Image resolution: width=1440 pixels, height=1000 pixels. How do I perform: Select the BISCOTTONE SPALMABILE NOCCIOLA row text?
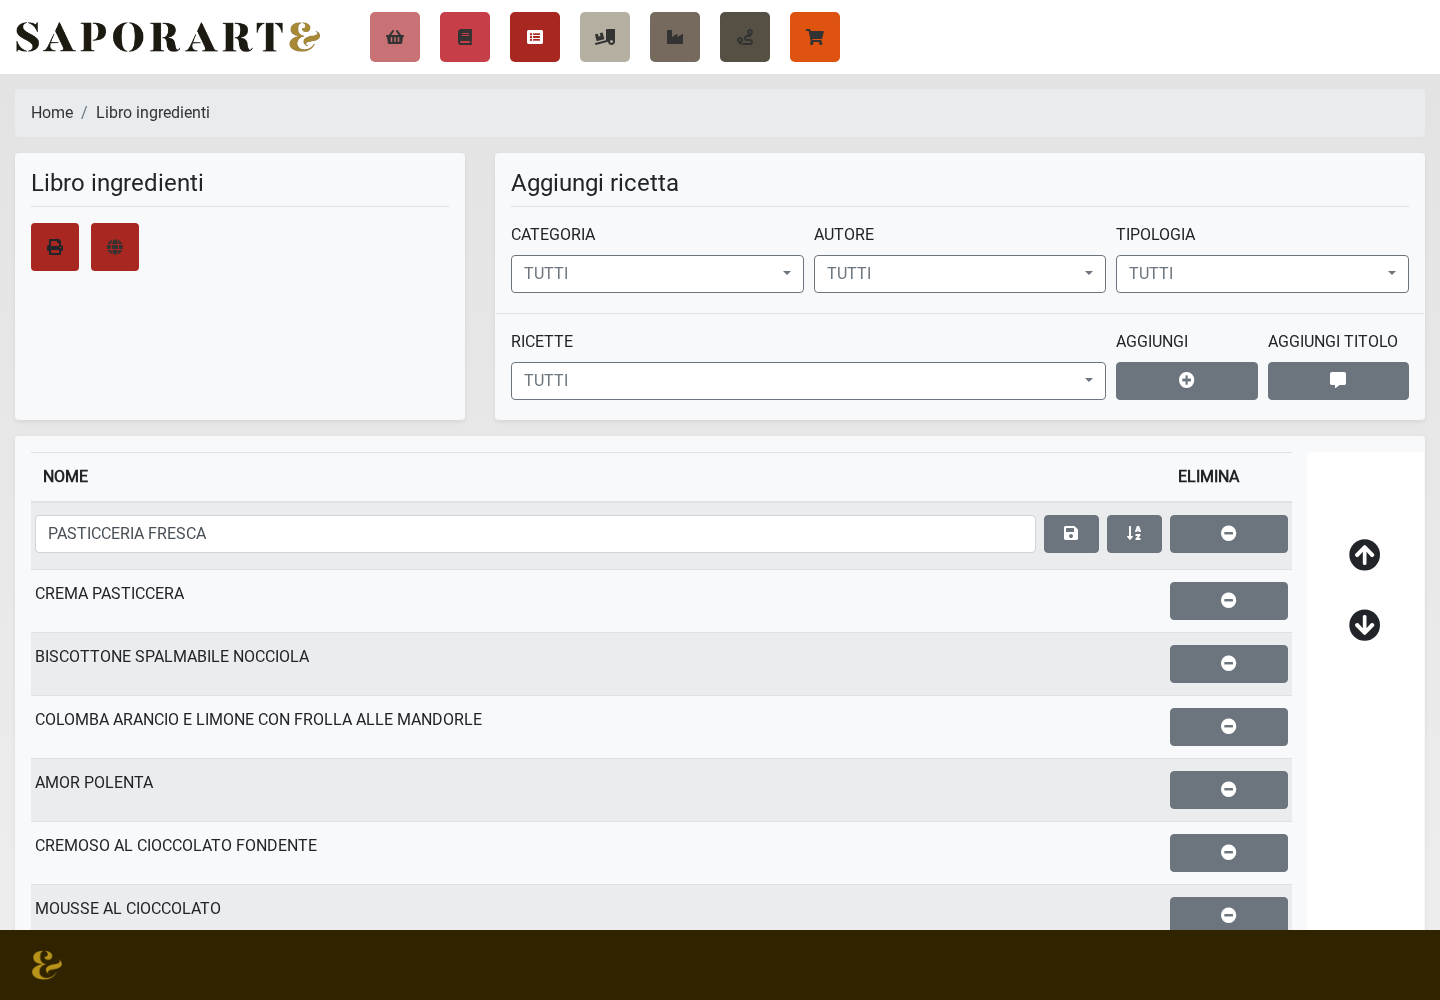coord(172,657)
